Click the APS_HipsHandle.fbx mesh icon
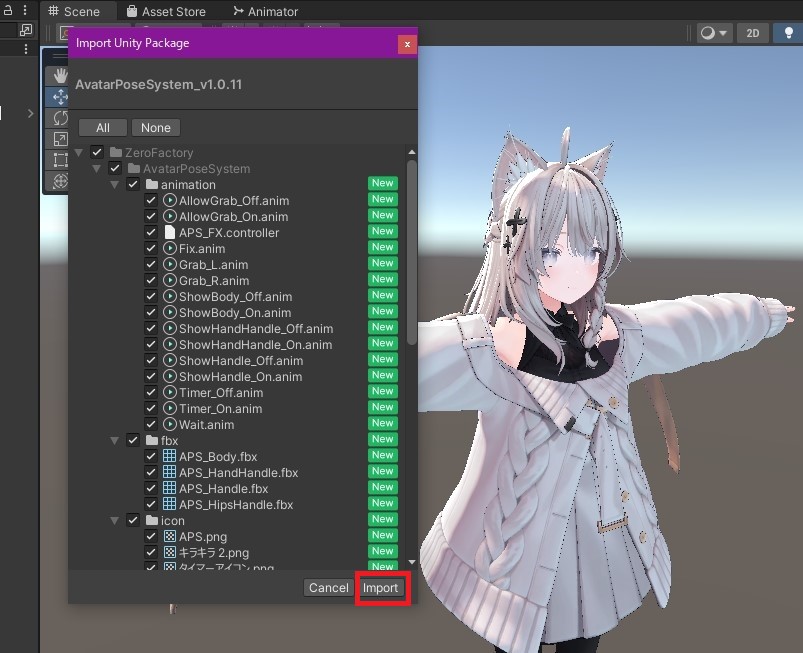Viewport: 803px width, 653px height. tap(170, 504)
